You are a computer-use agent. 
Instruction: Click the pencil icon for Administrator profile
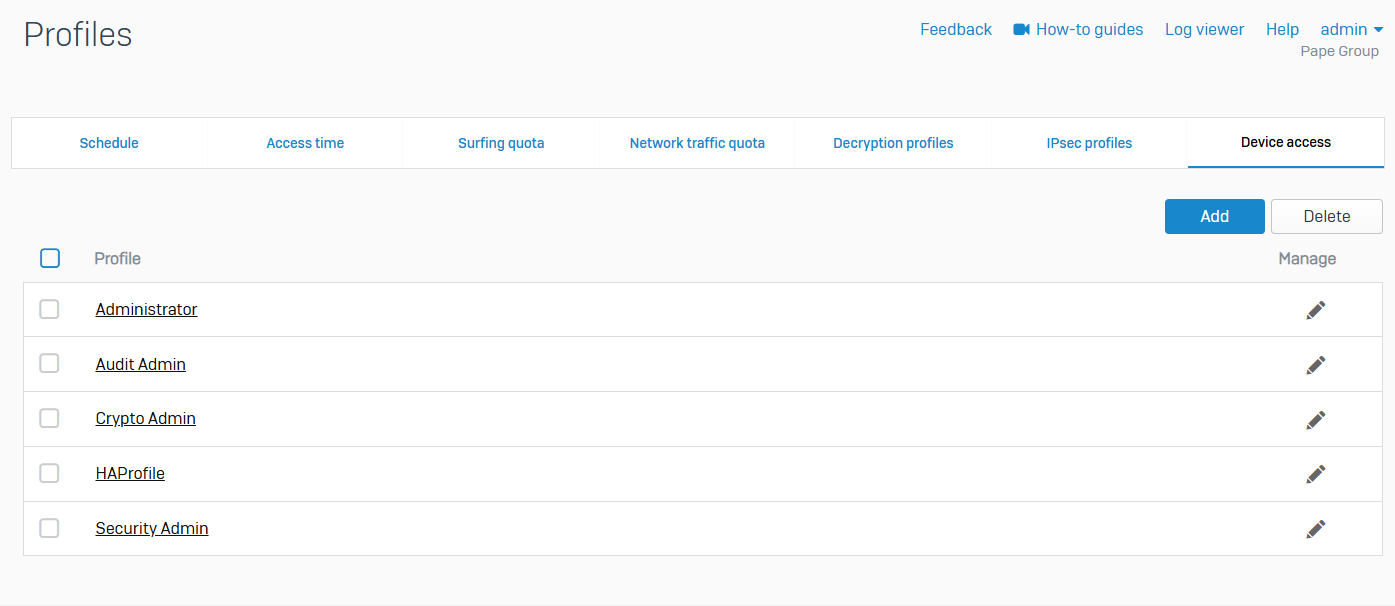click(x=1316, y=310)
